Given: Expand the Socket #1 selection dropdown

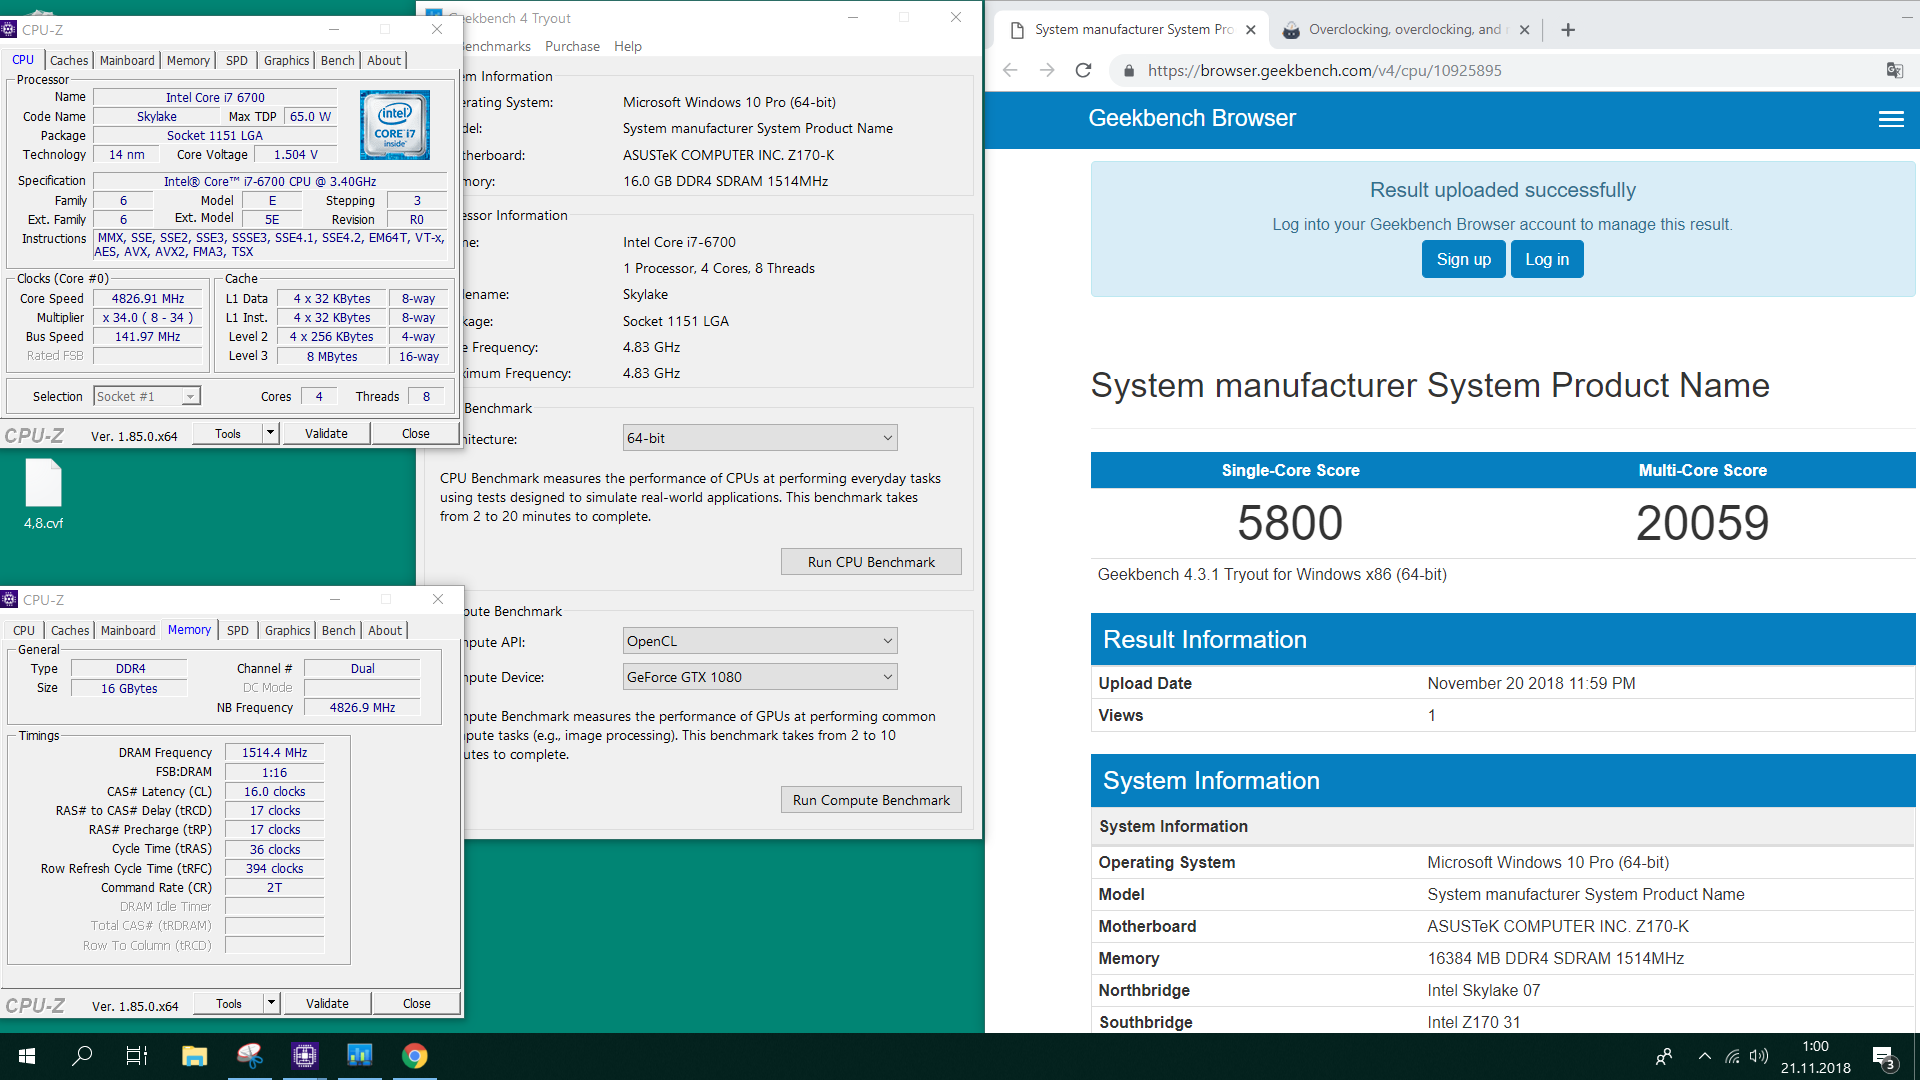Looking at the screenshot, I should click(x=189, y=397).
